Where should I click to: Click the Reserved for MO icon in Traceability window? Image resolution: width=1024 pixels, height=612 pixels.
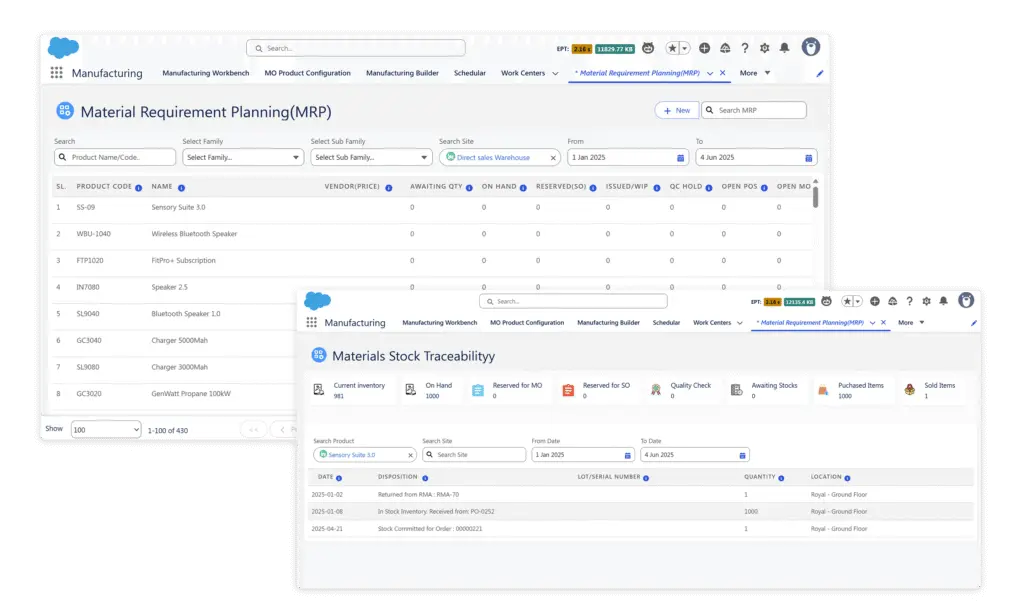[x=478, y=390]
